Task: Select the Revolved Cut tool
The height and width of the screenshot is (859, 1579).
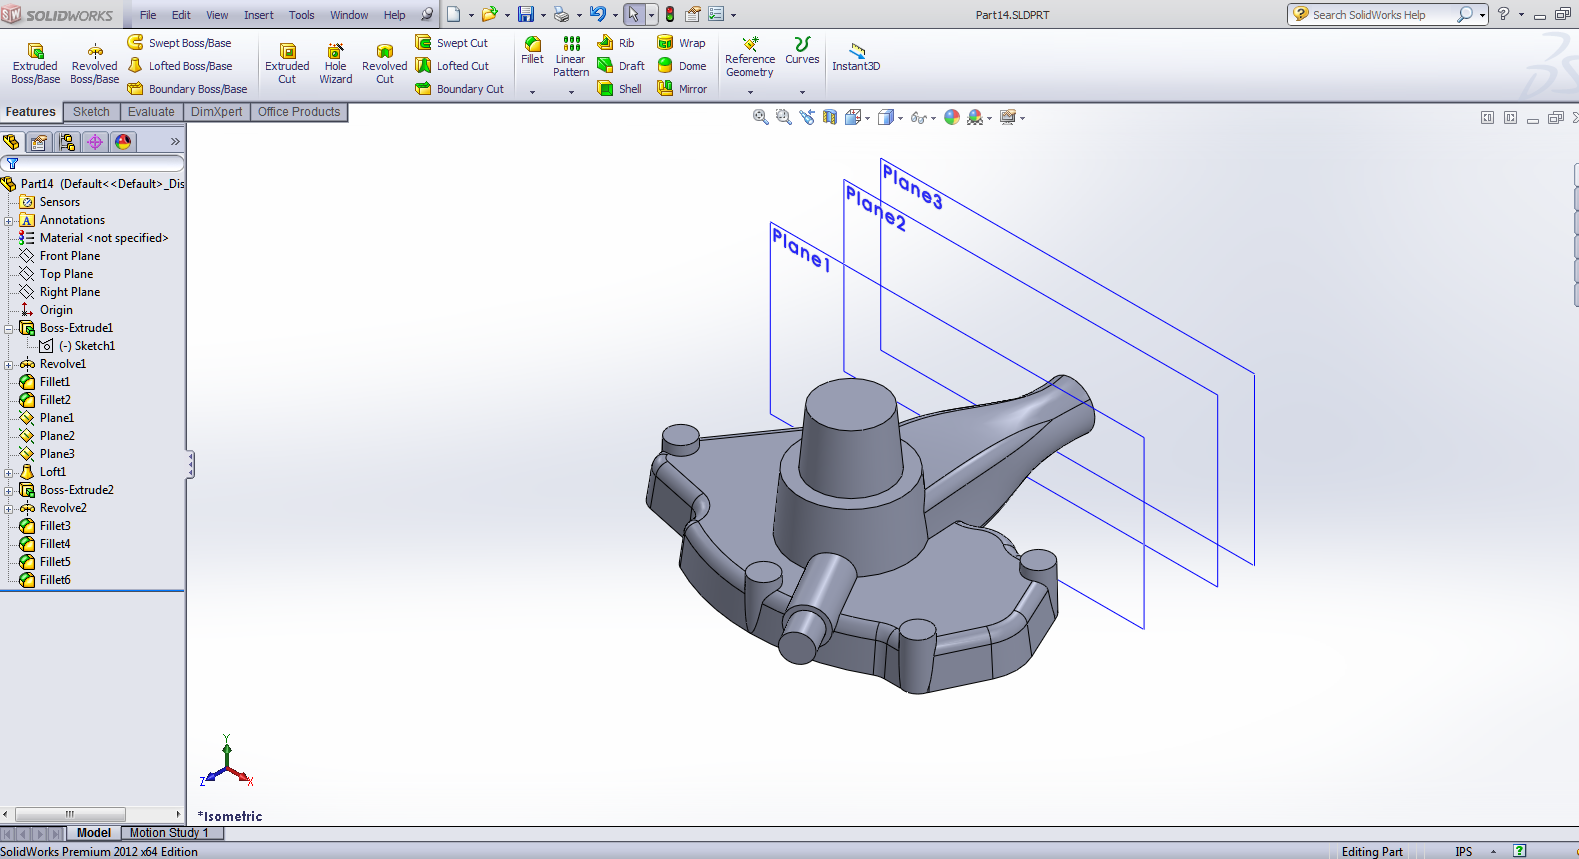Action: 384,64
